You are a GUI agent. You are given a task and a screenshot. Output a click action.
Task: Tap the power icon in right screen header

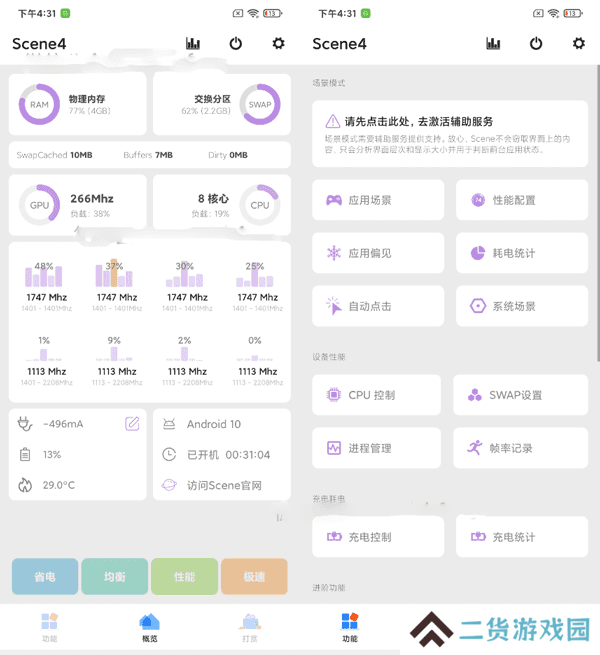[x=536, y=43]
